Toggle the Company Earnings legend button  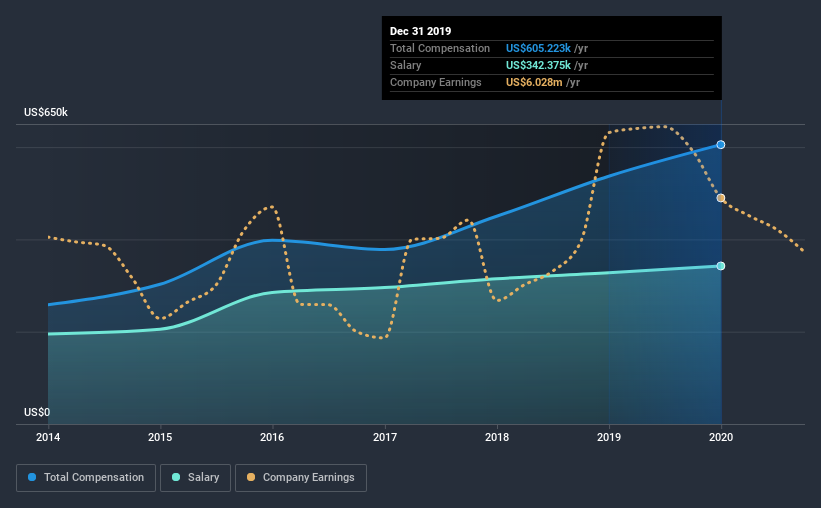(x=301, y=478)
